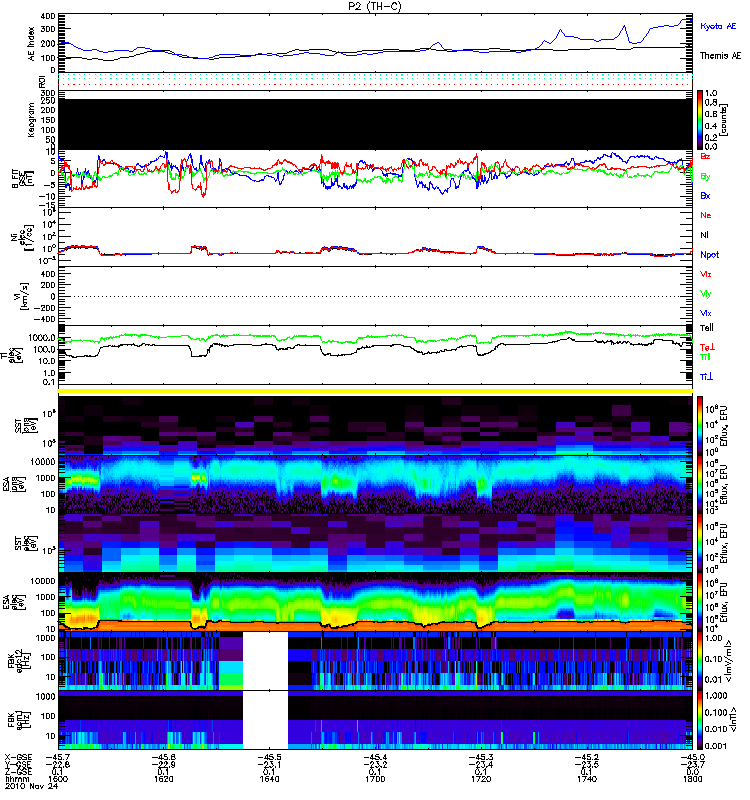Click the 1600 time tick label
The height and width of the screenshot is (800, 750).
point(58,779)
